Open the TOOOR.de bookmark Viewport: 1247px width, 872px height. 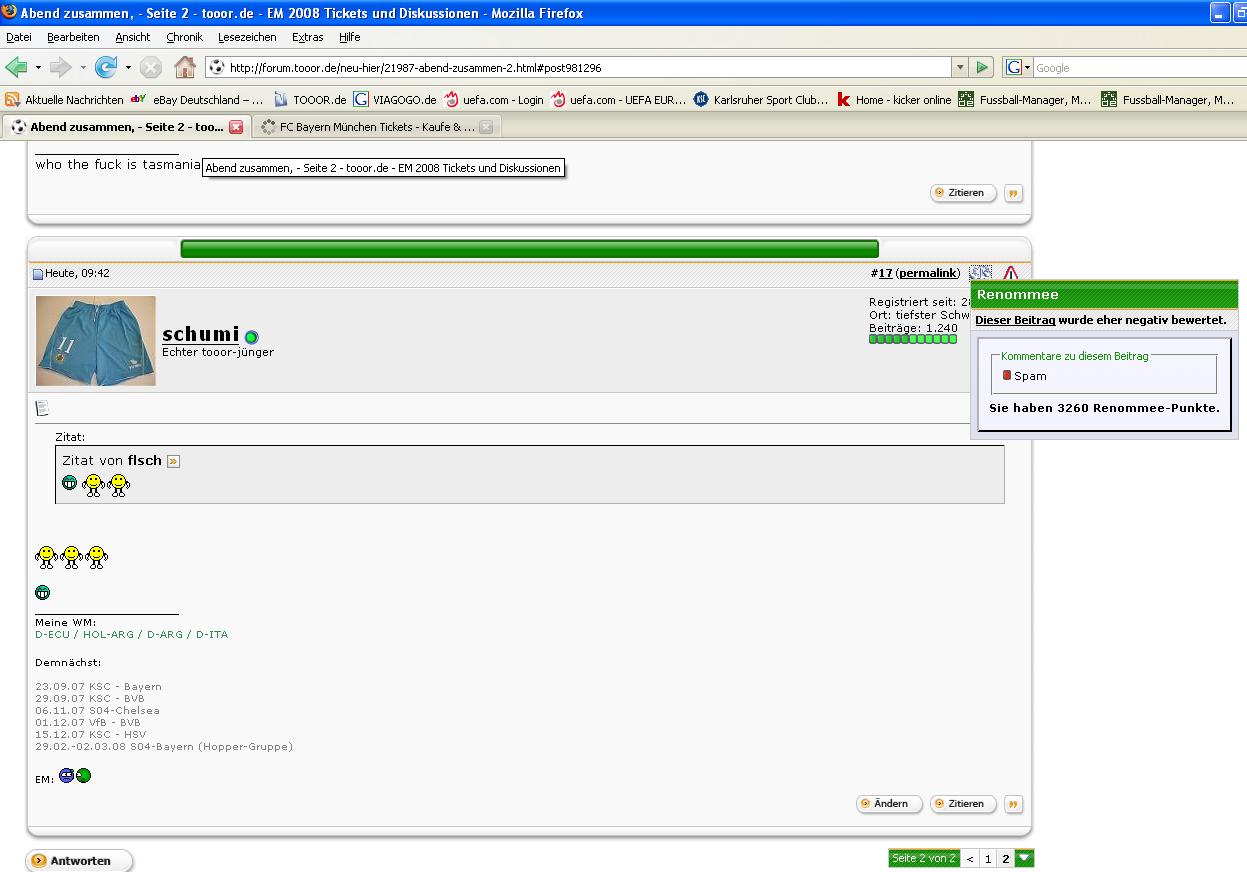pyautogui.click(x=310, y=99)
